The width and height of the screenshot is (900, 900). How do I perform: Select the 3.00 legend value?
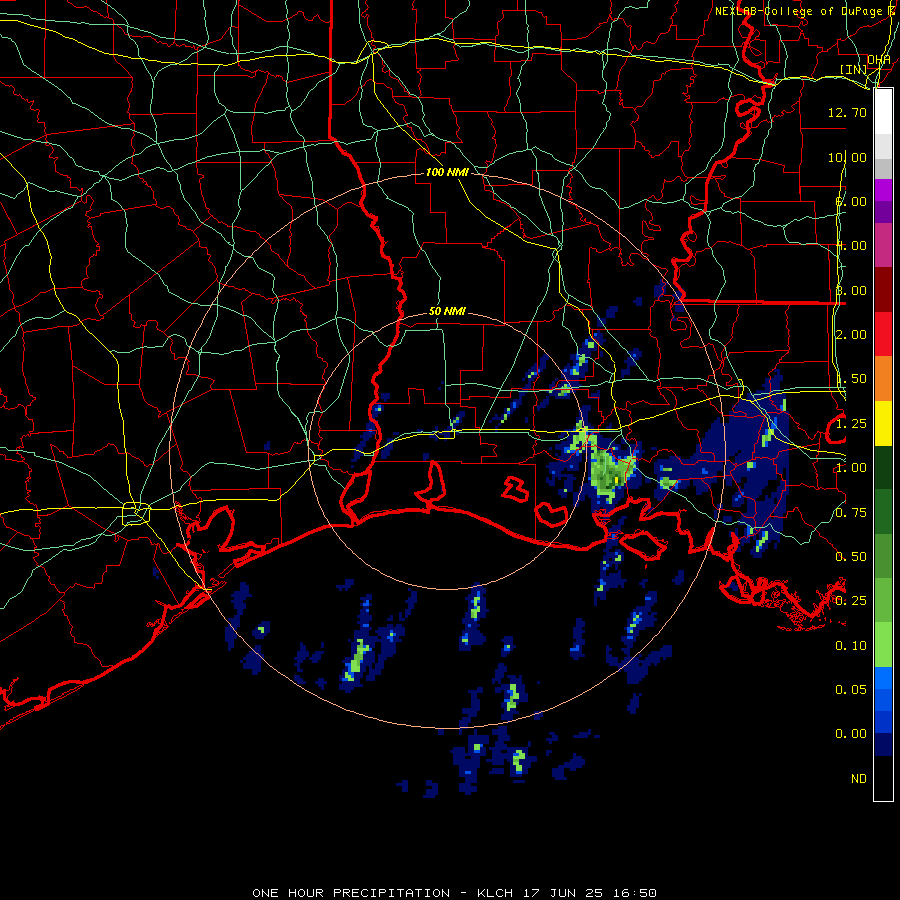click(851, 290)
